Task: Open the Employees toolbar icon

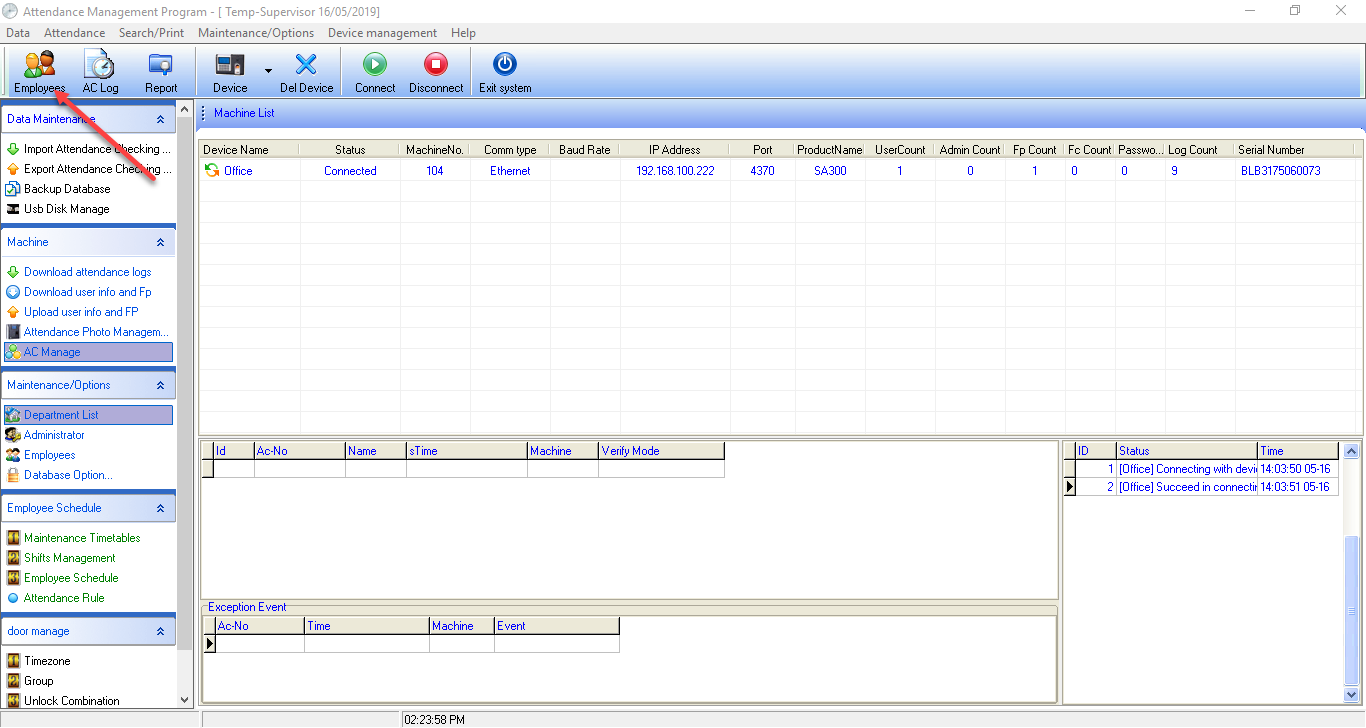Action: (x=40, y=66)
